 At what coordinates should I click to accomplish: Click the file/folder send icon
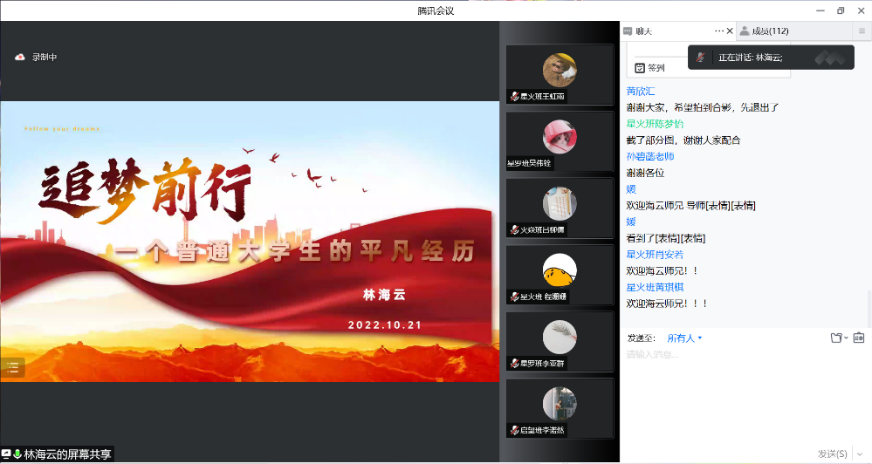click(x=835, y=338)
